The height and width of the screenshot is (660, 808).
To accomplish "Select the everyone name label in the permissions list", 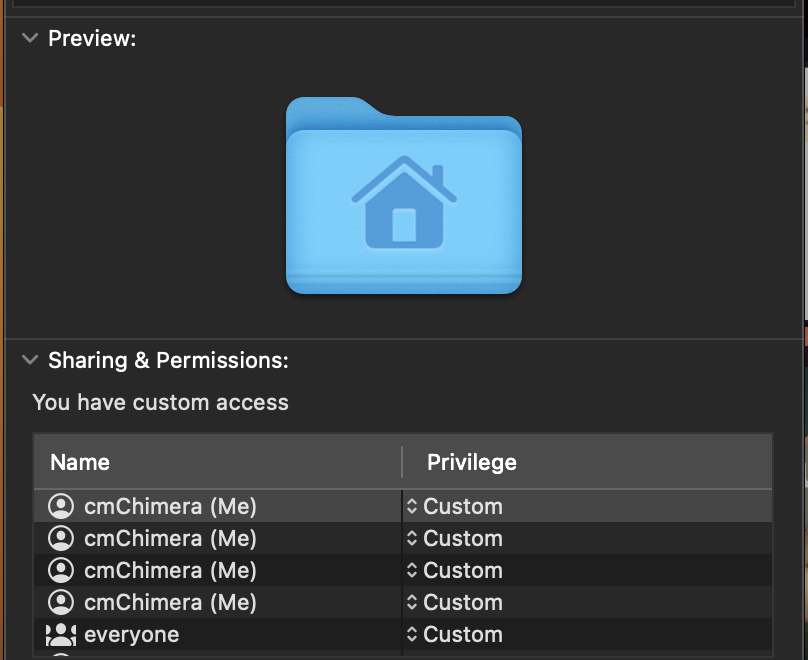I will (x=132, y=634).
